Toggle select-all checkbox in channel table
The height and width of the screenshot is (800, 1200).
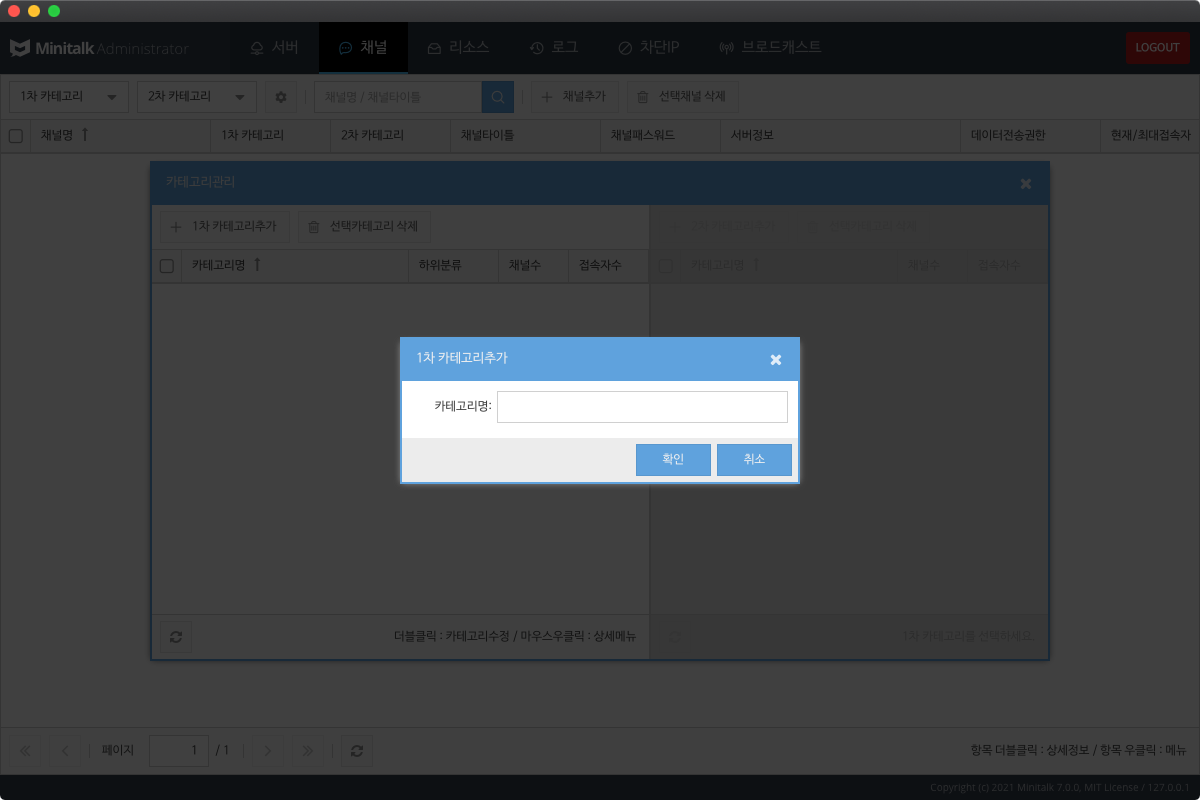point(16,136)
